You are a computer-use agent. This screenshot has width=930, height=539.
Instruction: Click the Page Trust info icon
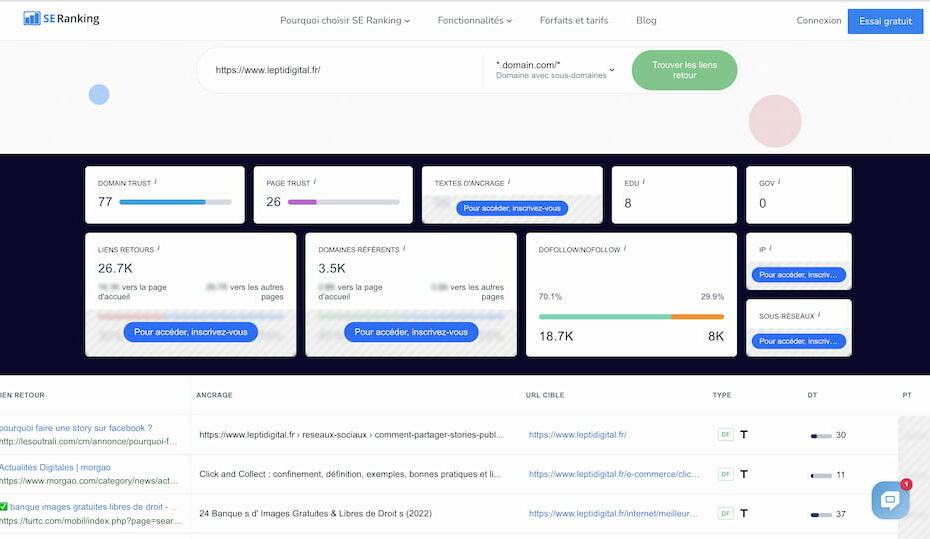click(x=314, y=182)
